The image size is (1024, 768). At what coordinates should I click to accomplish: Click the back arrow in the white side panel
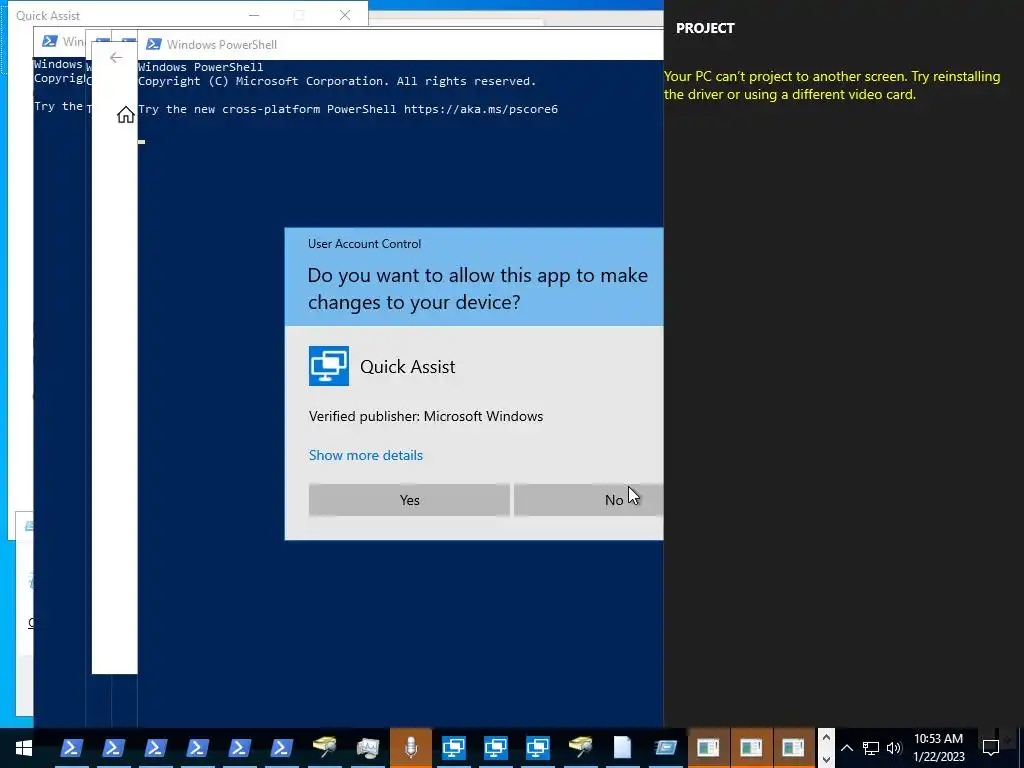(x=116, y=57)
